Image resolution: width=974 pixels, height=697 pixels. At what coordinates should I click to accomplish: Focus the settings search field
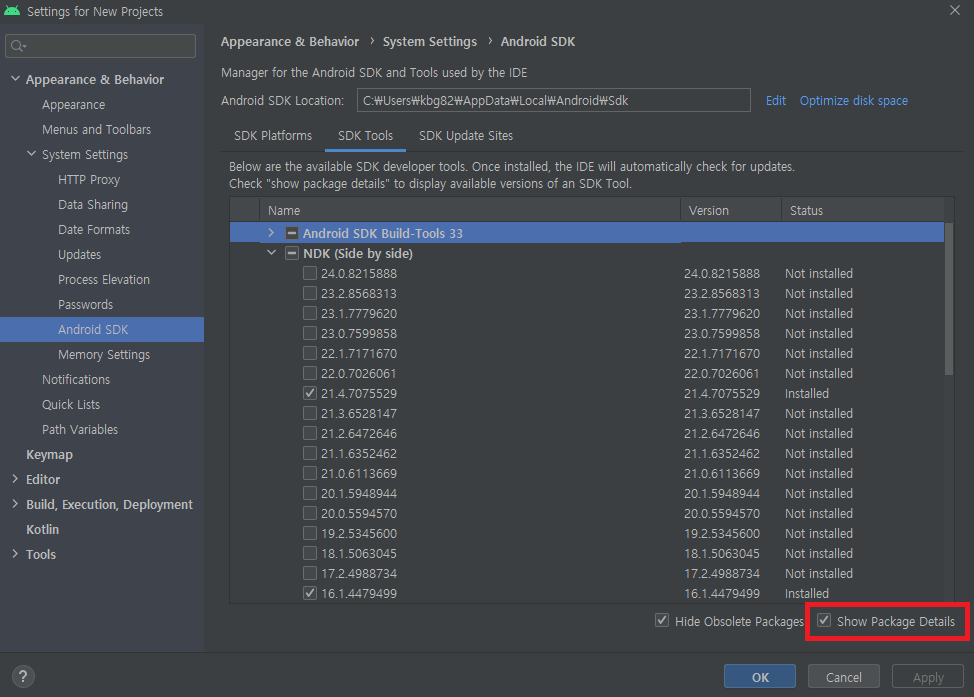[x=101, y=46]
